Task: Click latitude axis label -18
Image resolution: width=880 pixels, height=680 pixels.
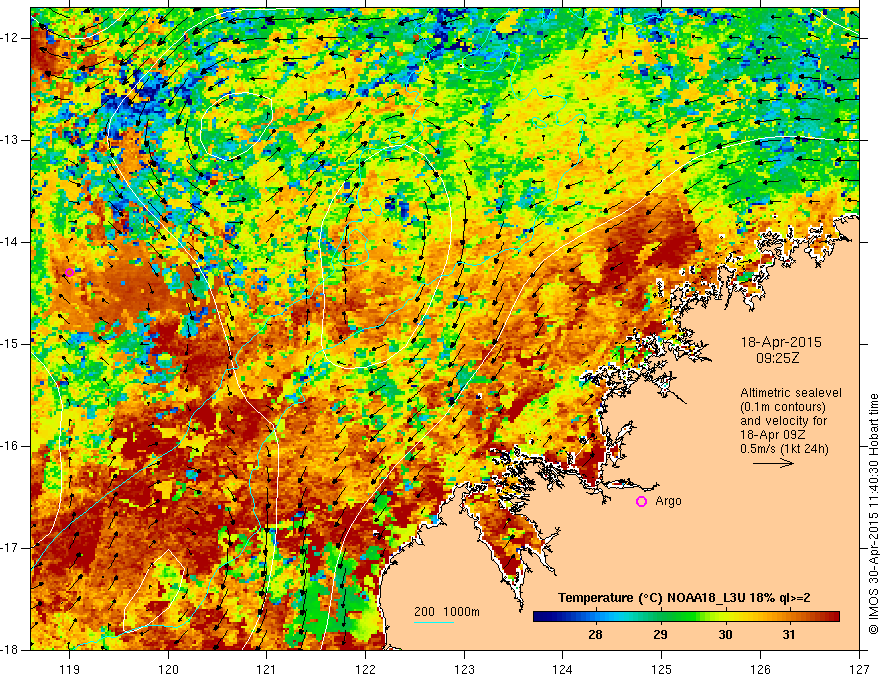Action: tap(10, 650)
